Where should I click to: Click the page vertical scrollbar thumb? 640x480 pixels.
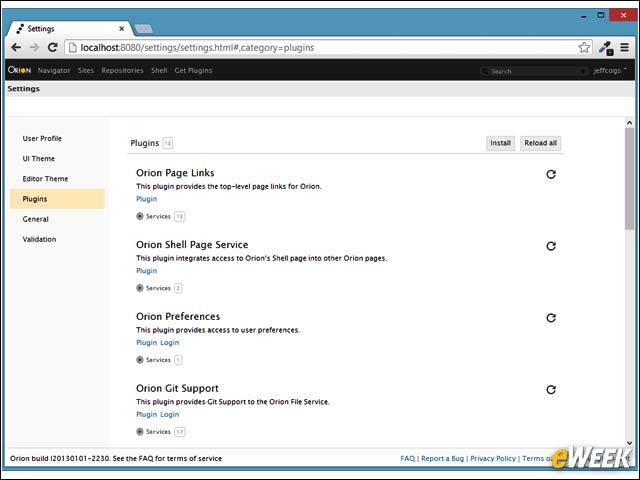click(x=629, y=179)
